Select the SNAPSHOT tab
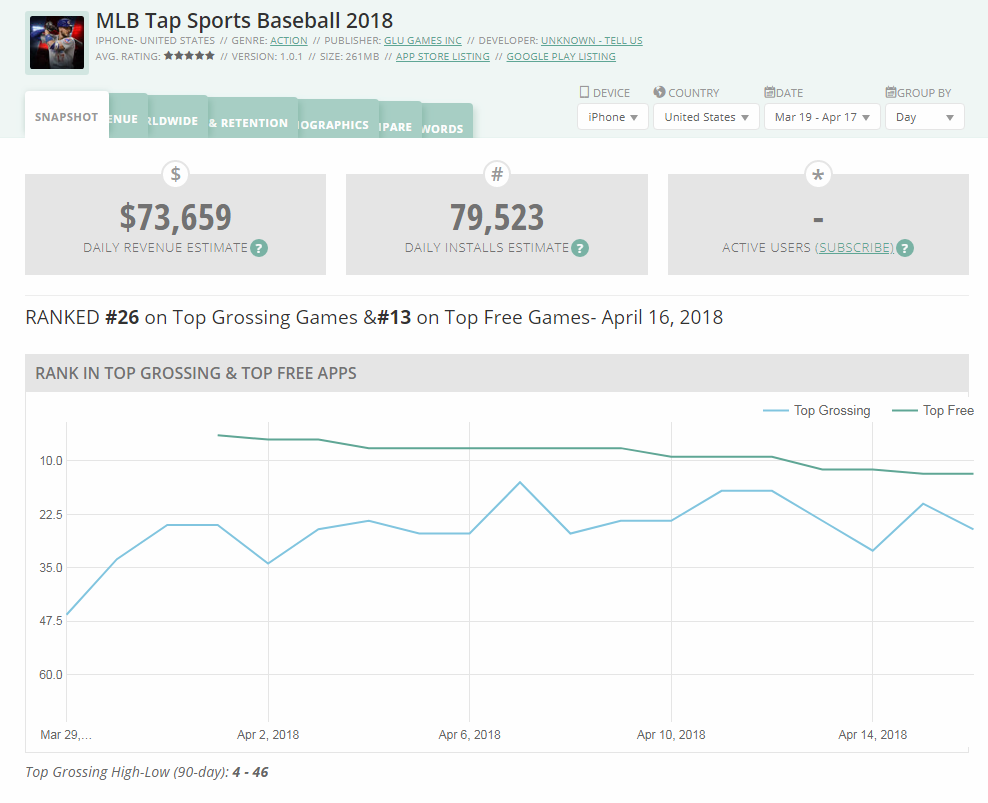This screenshot has height=803, width=988. pos(67,117)
